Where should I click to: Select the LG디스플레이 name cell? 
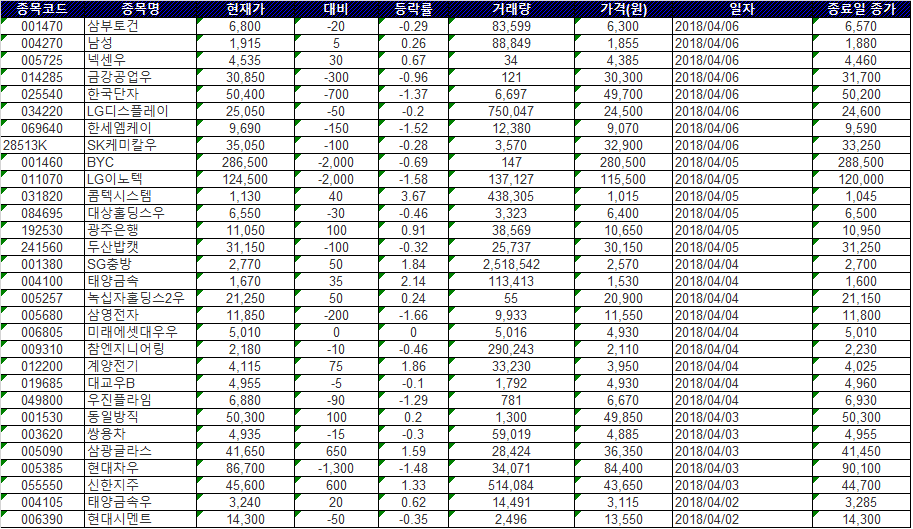[x=140, y=111]
